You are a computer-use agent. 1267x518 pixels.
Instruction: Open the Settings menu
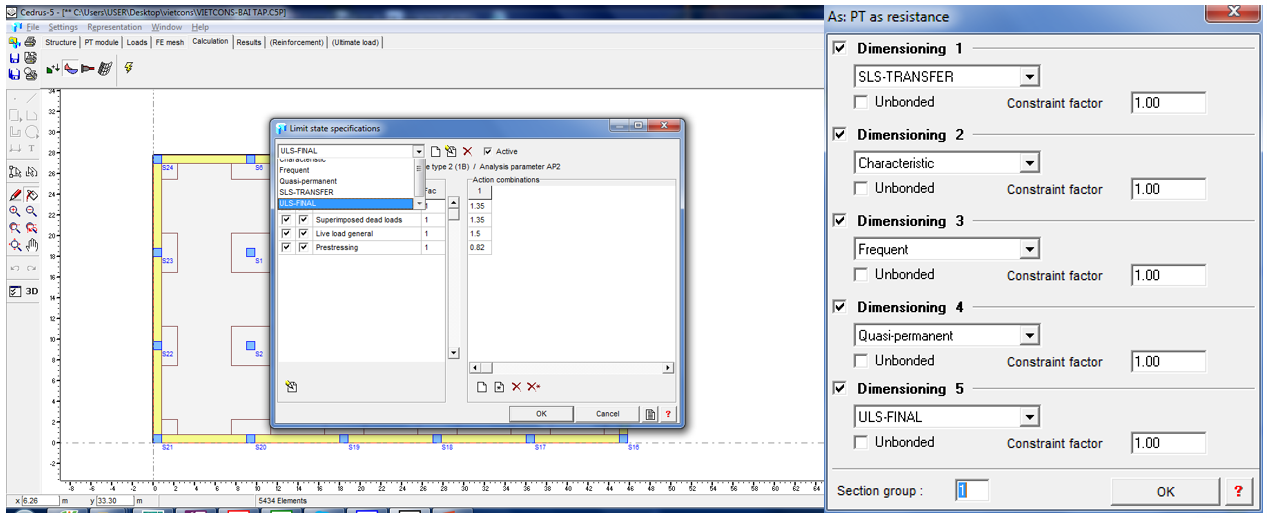click(63, 27)
